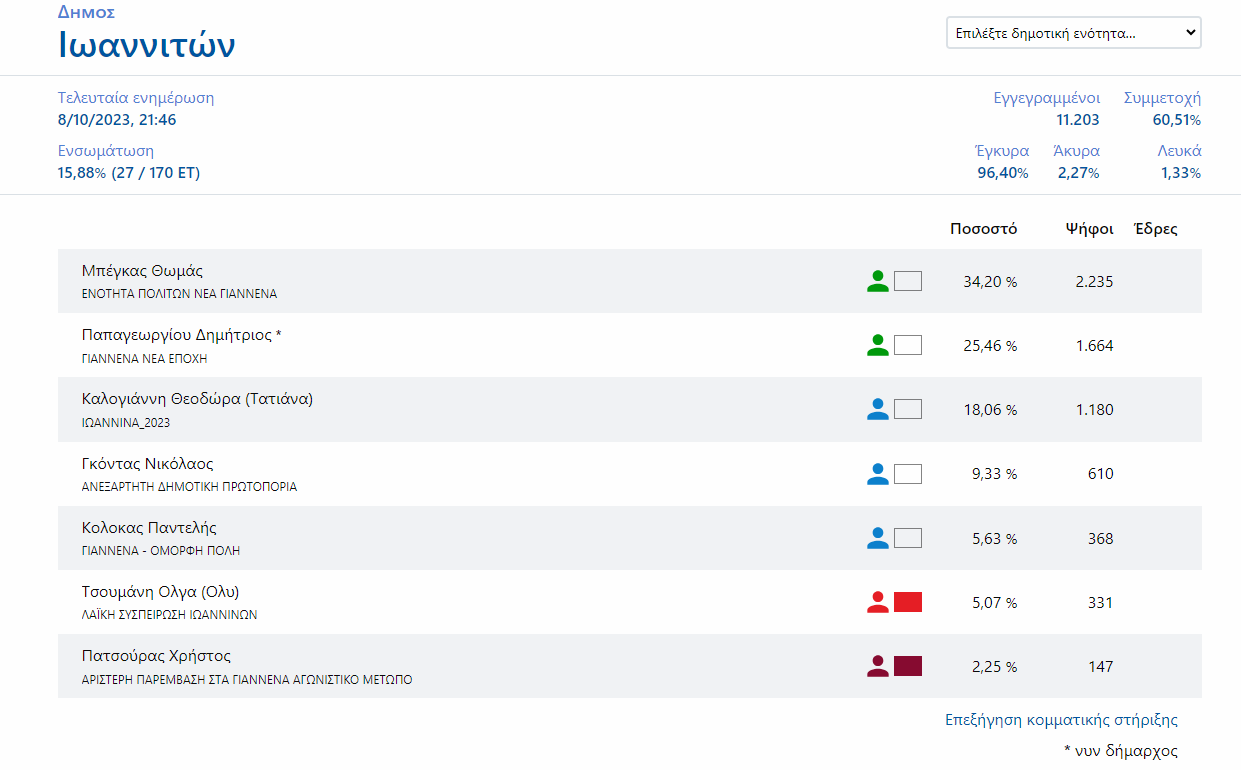
Task: Click the 'Έδρες' column header
Action: (1155, 229)
